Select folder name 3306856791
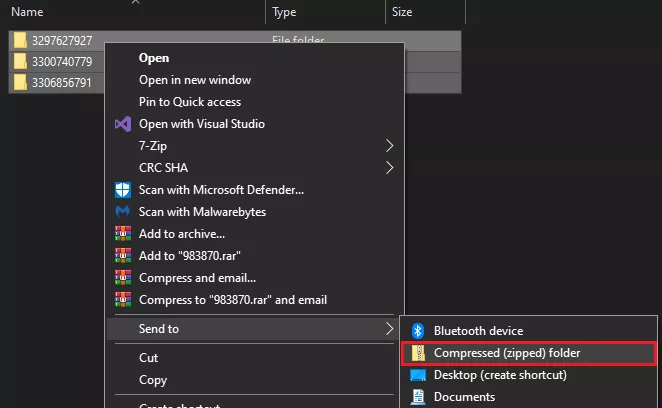This screenshot has width=662, height=408. pyautogui.click(x=62, y=82)
